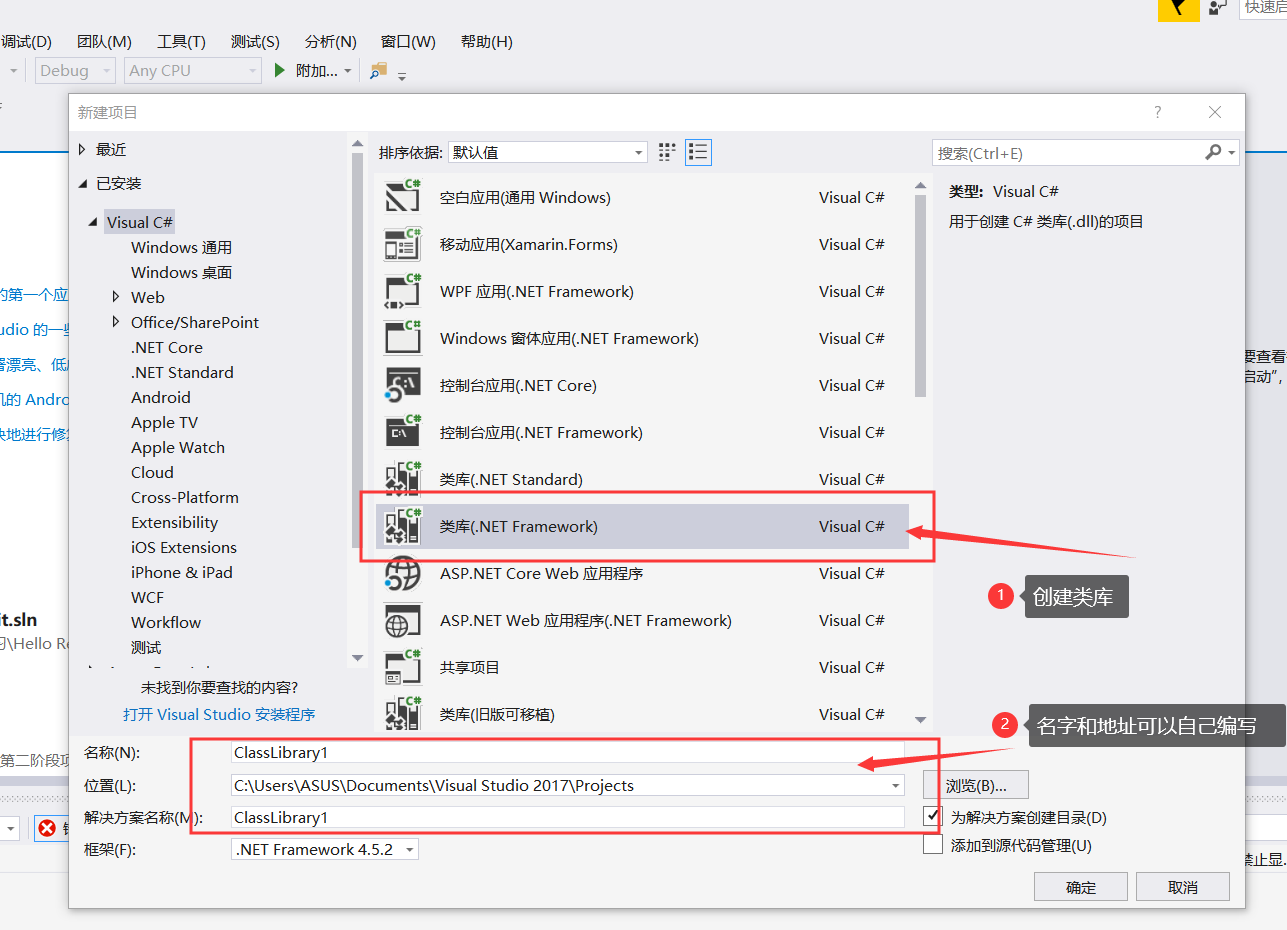Screen dimensions: 1287x930
Task: Select the Windows 窗体应用 template icon
Action: point(402,338)
